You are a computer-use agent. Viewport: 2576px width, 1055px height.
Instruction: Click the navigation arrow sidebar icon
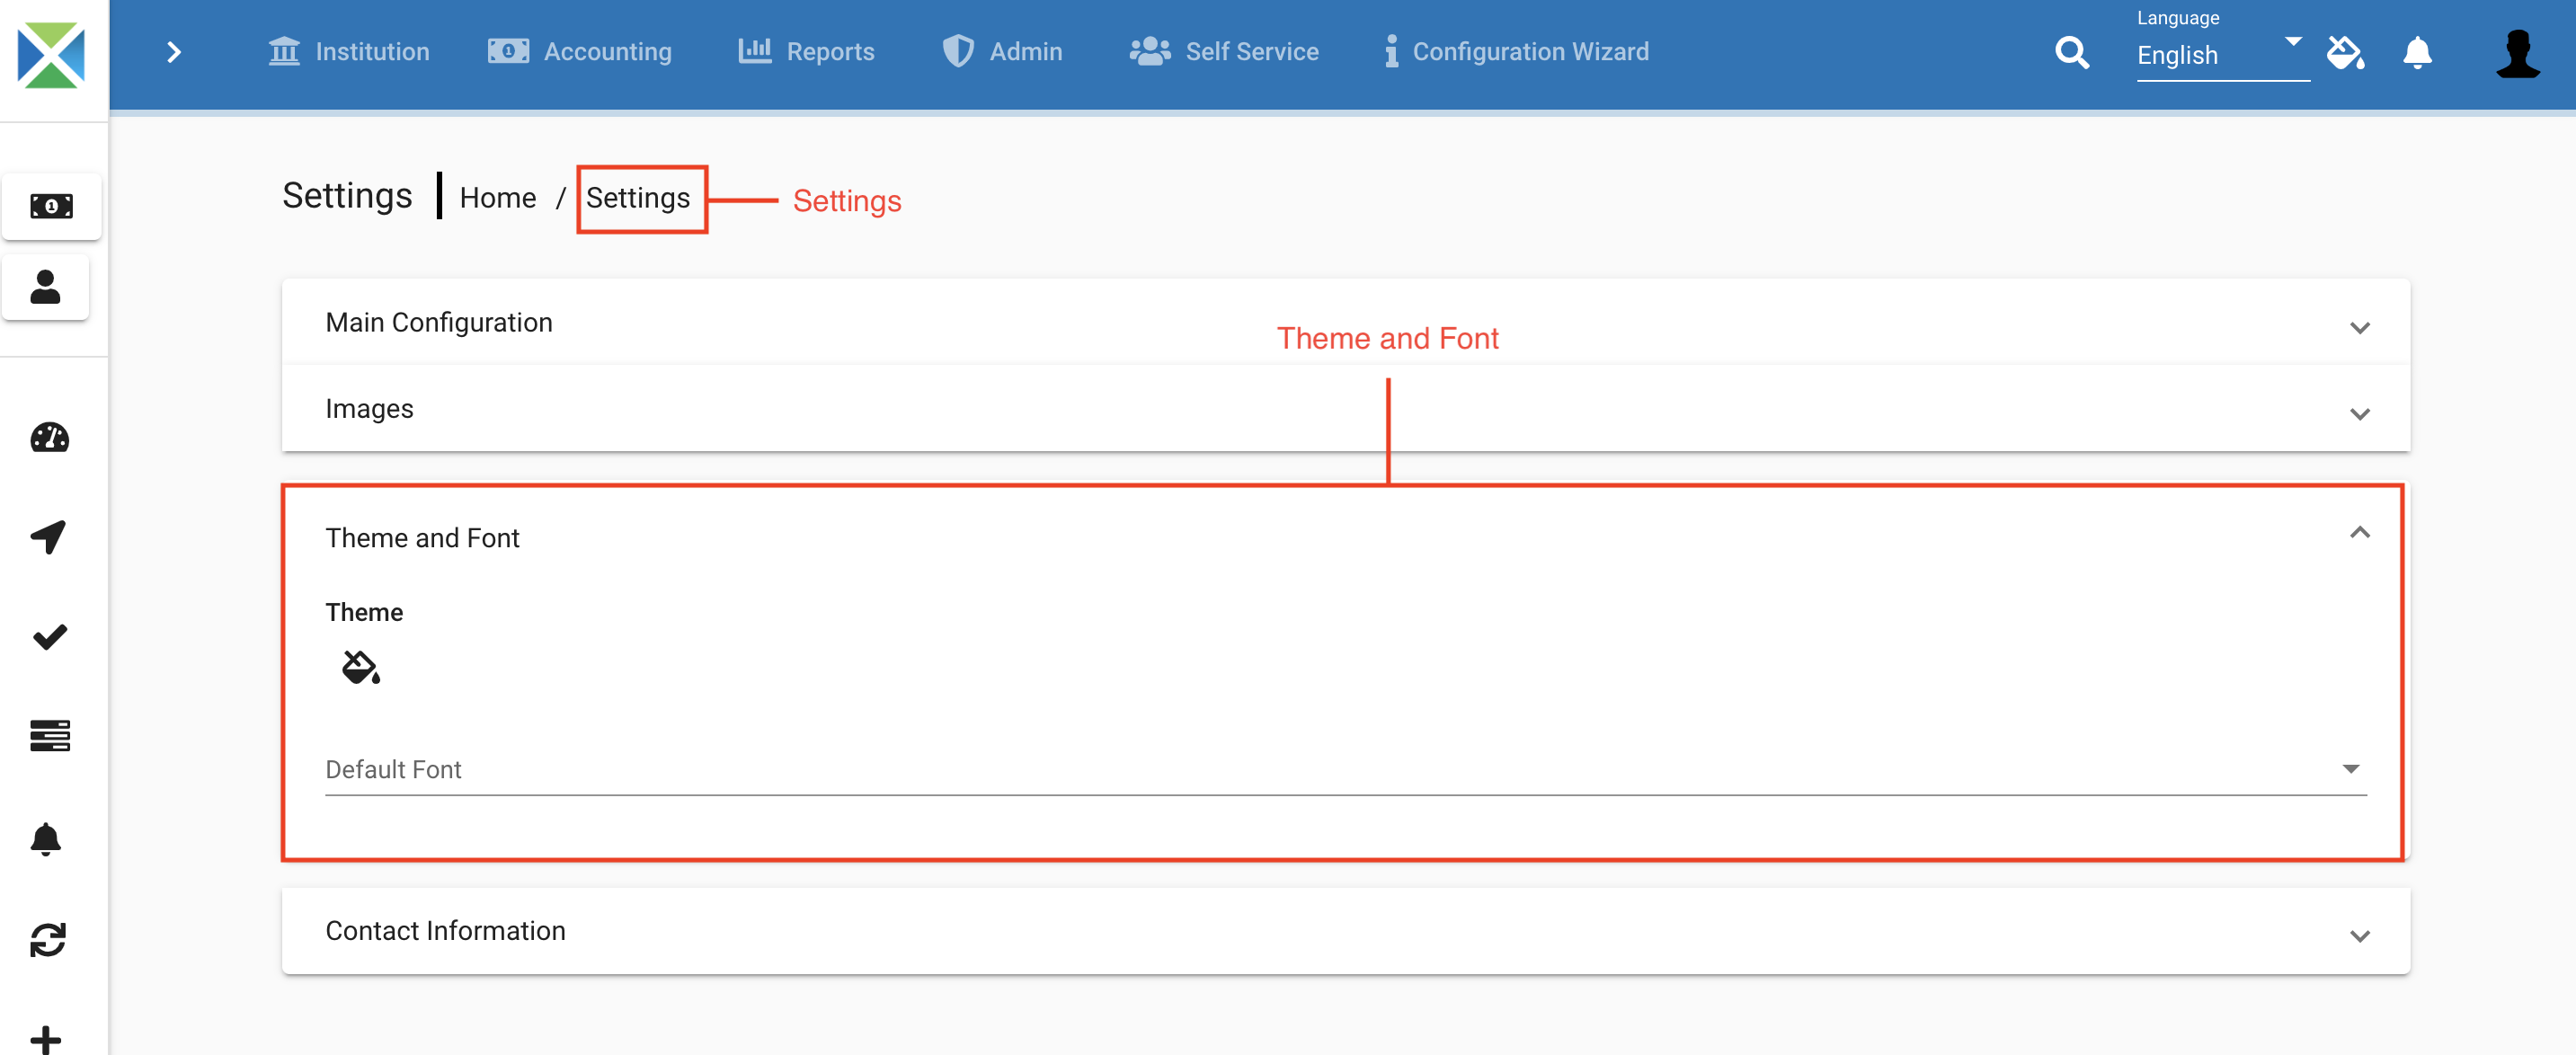[x=49, y=536]
